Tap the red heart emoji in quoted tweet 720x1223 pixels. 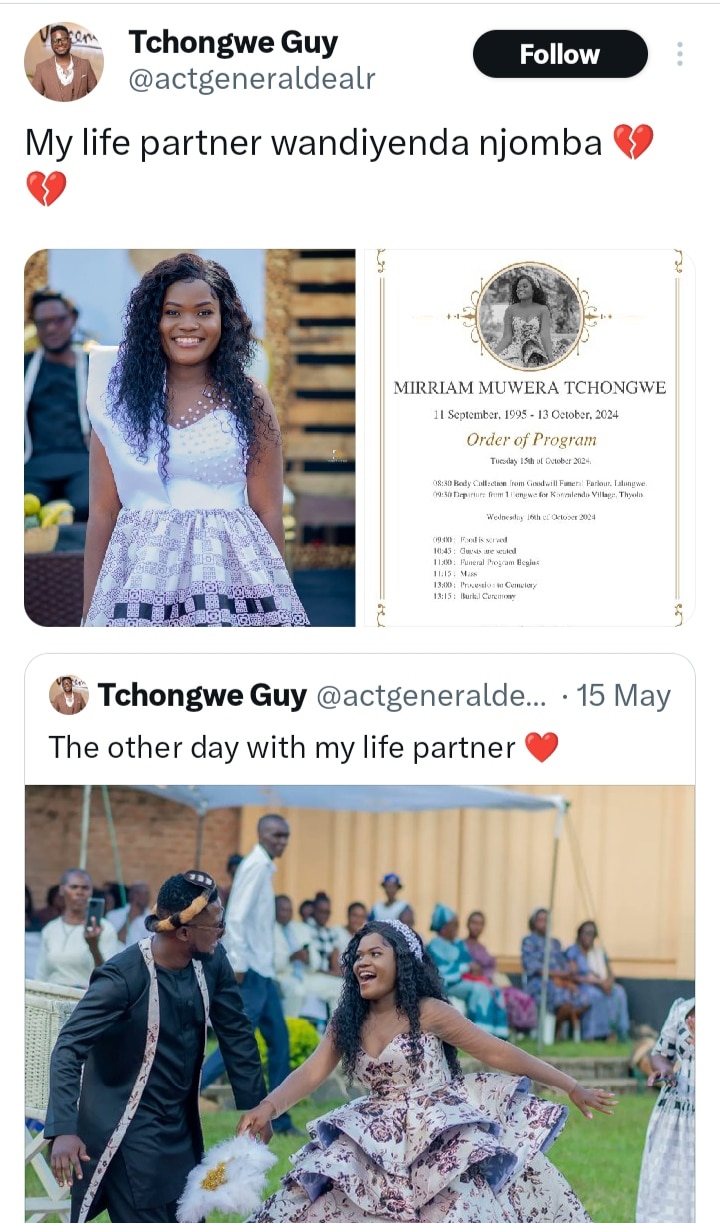pos(542,747)
